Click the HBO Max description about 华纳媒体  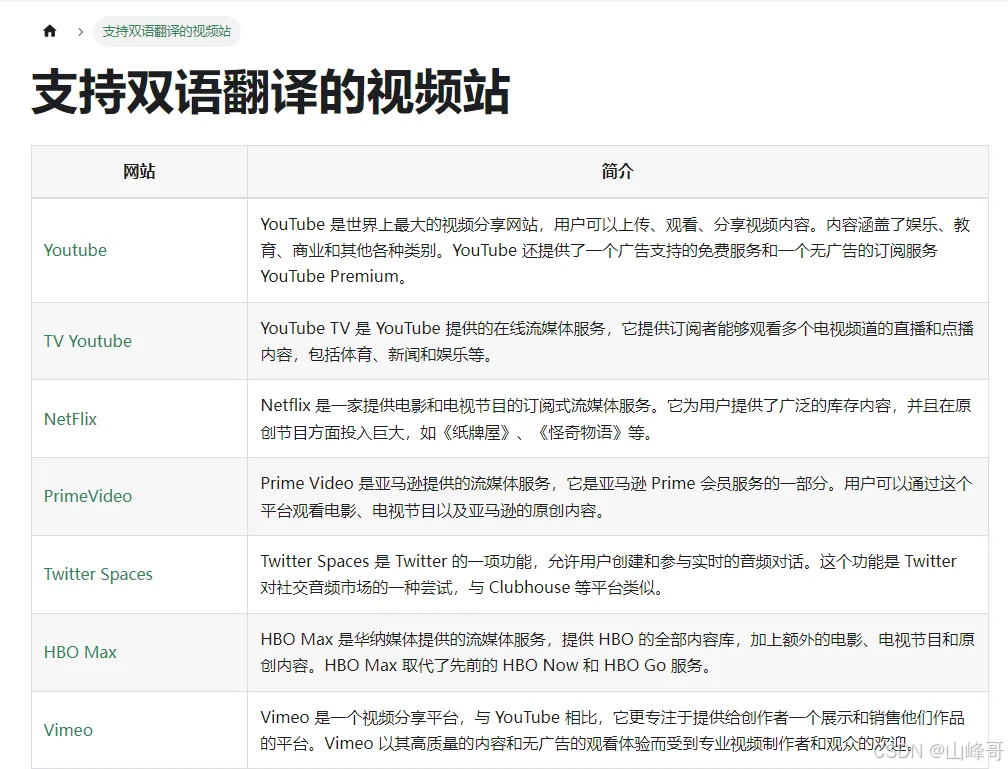[617, 652]
